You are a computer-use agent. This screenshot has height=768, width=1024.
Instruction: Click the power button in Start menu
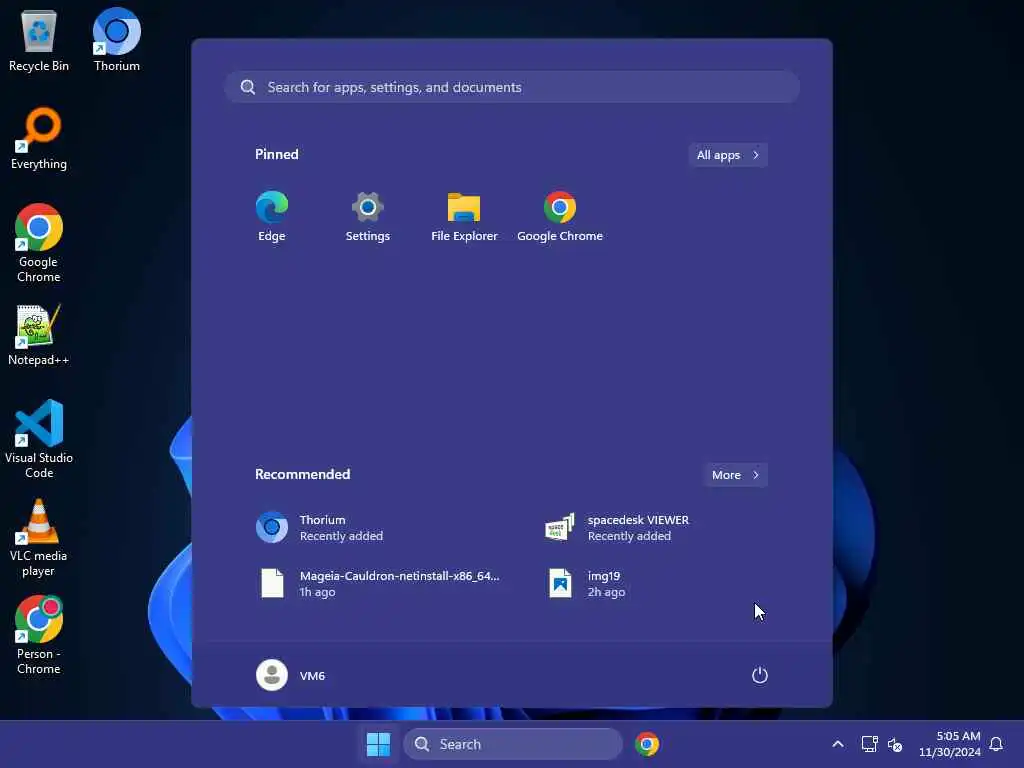(x=760, y=675)
